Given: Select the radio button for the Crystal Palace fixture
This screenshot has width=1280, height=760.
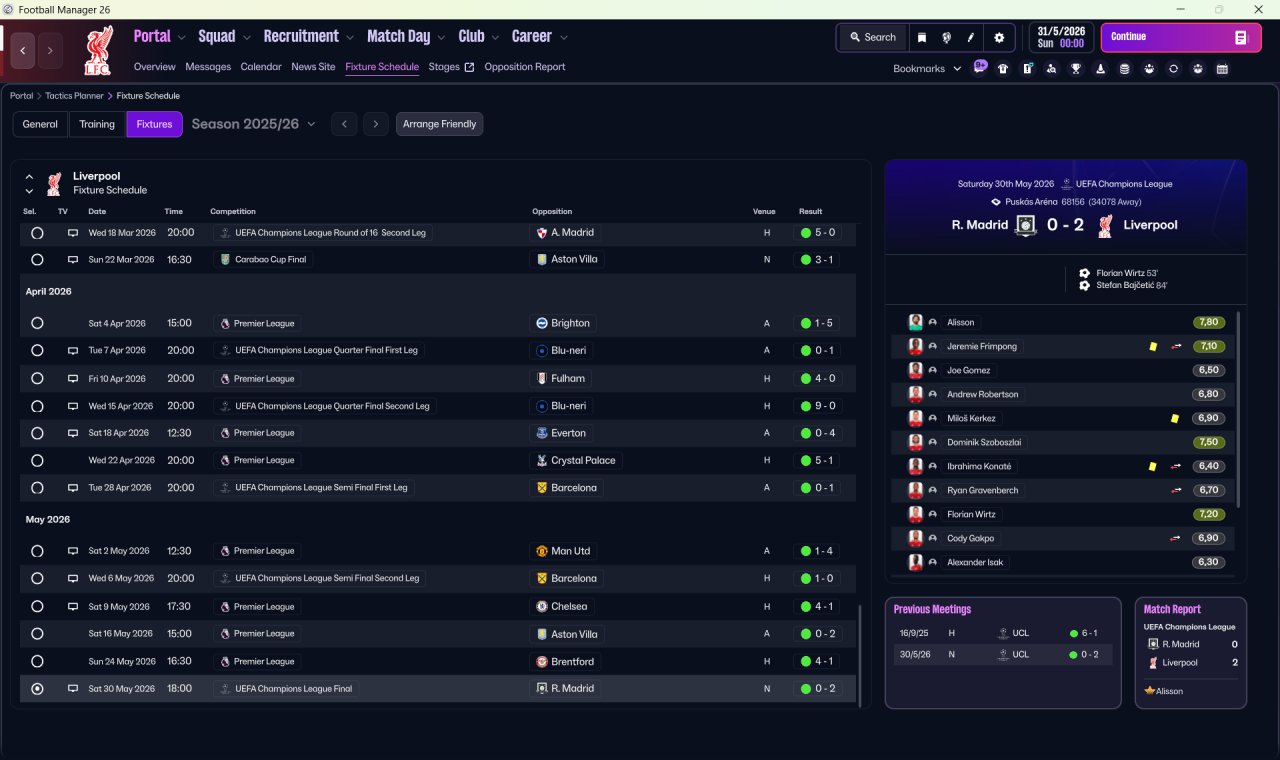Looking at the screenshot, I should pyautogui.click(x=37, y=461).
